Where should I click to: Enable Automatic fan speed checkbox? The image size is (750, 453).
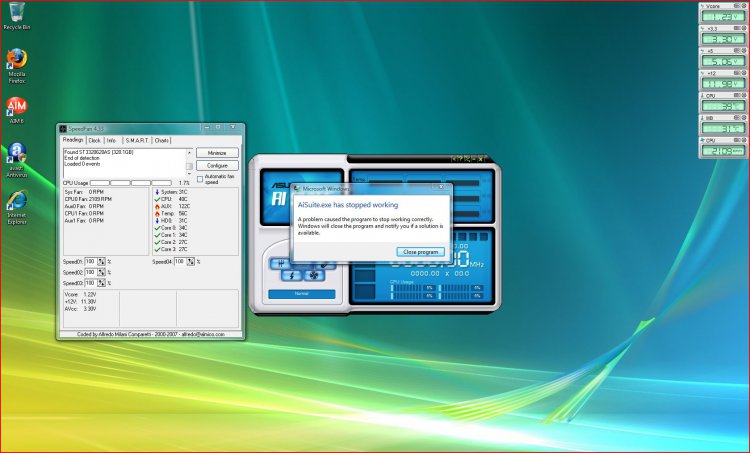[x=200, y=179]
